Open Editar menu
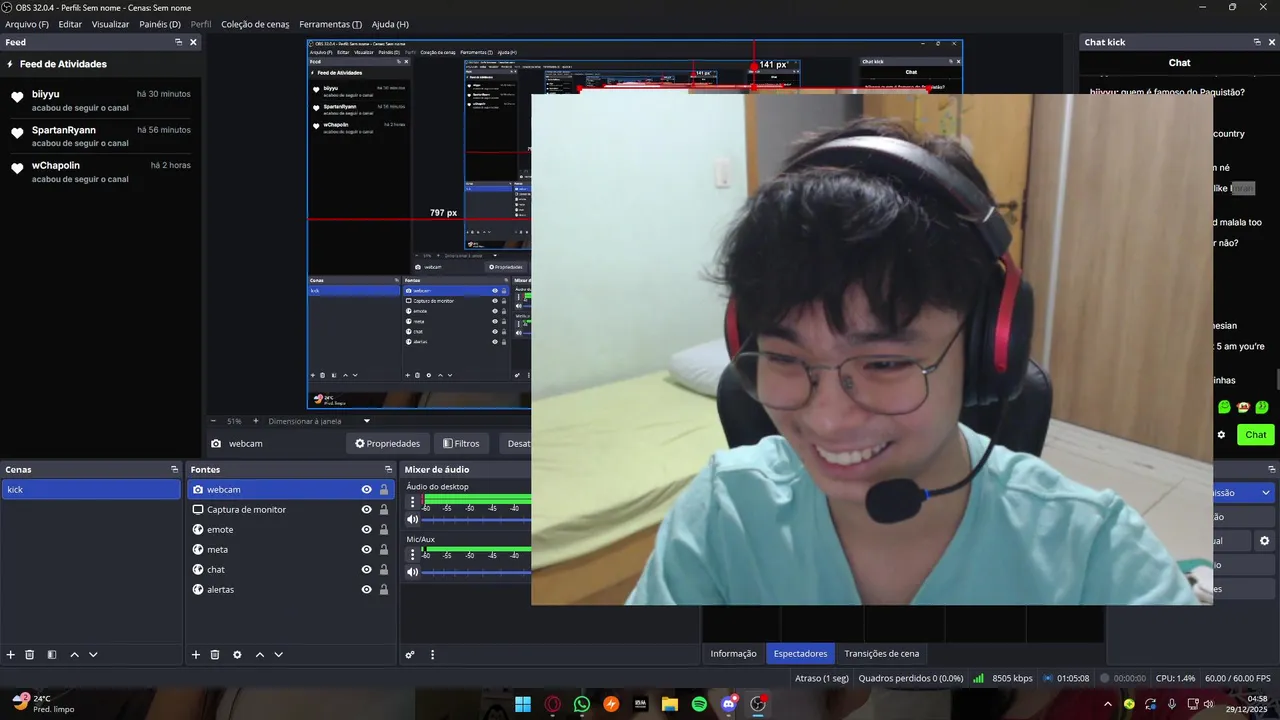Screen dimensions: 1280x720 click(x=70, y=24)
